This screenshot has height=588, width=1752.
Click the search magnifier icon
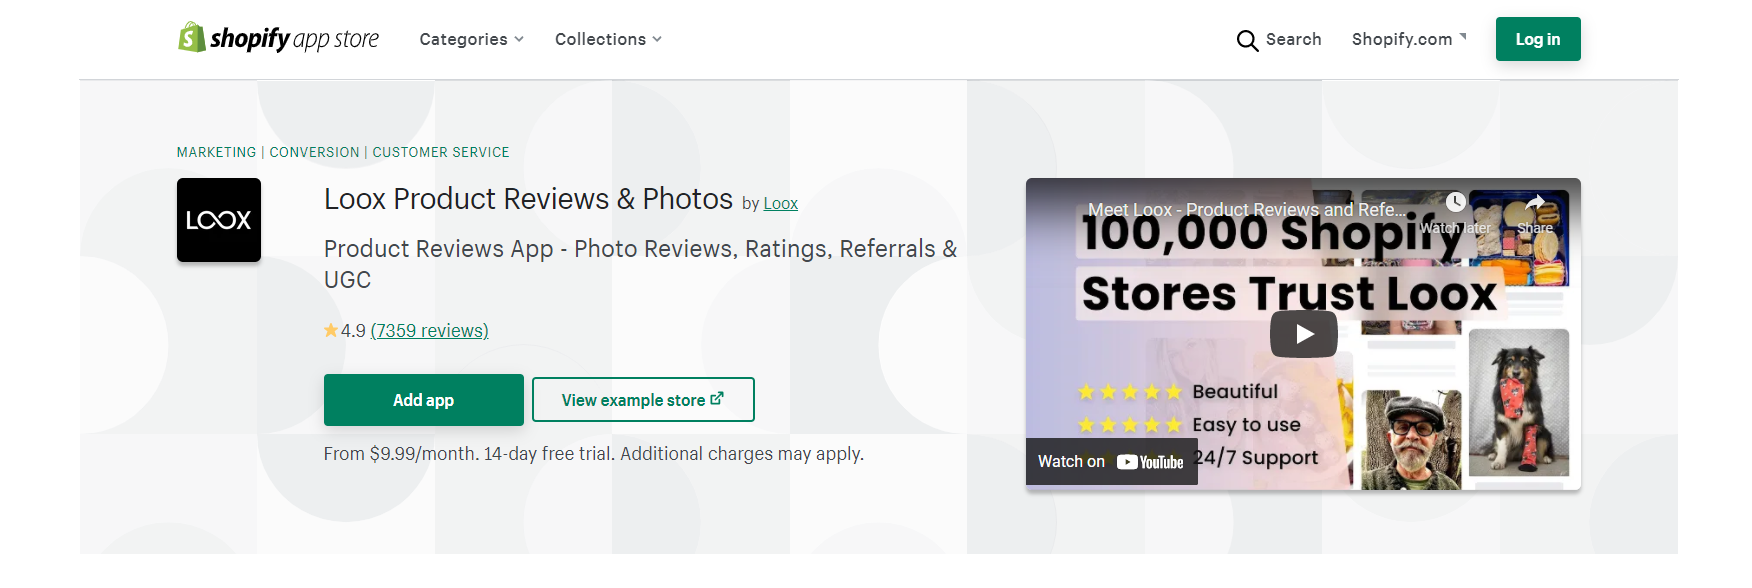coord(1247,40)
